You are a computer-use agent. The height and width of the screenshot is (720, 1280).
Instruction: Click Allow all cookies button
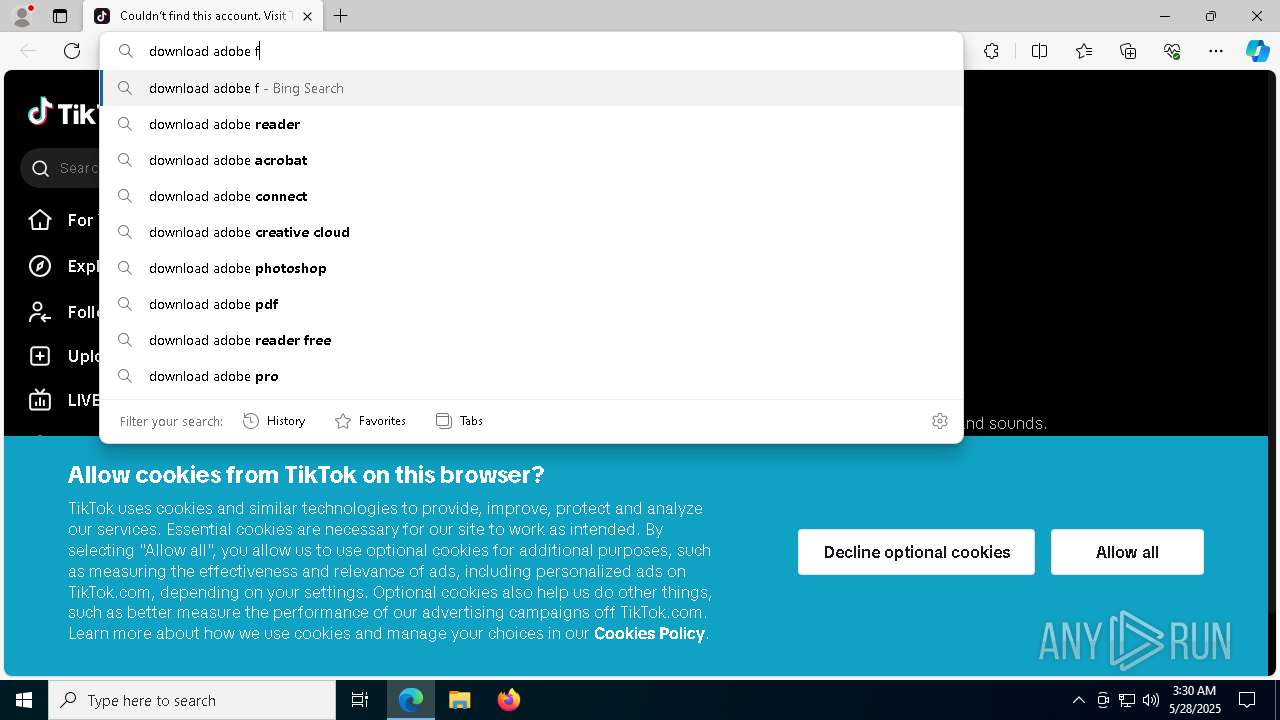(x=1127, y=552)
